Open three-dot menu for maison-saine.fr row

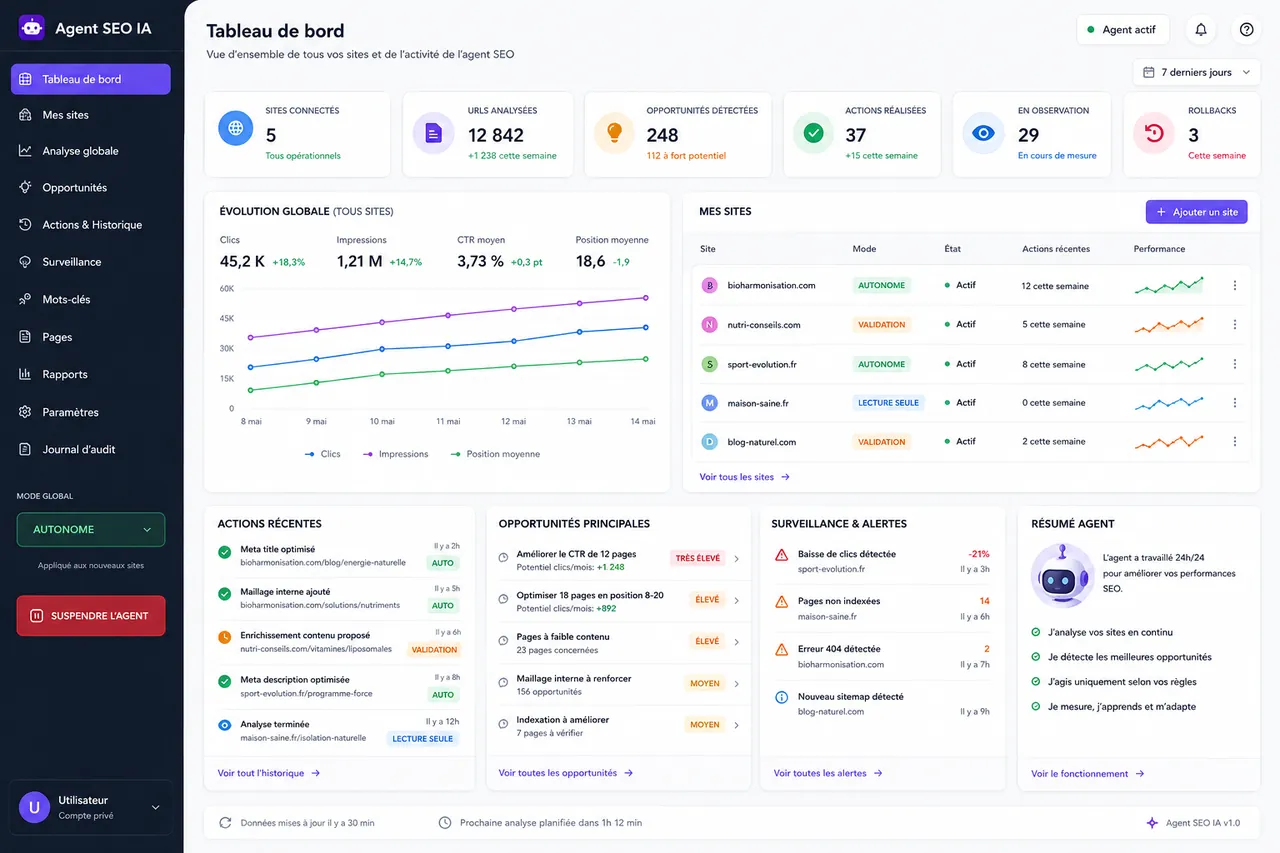1235,402
